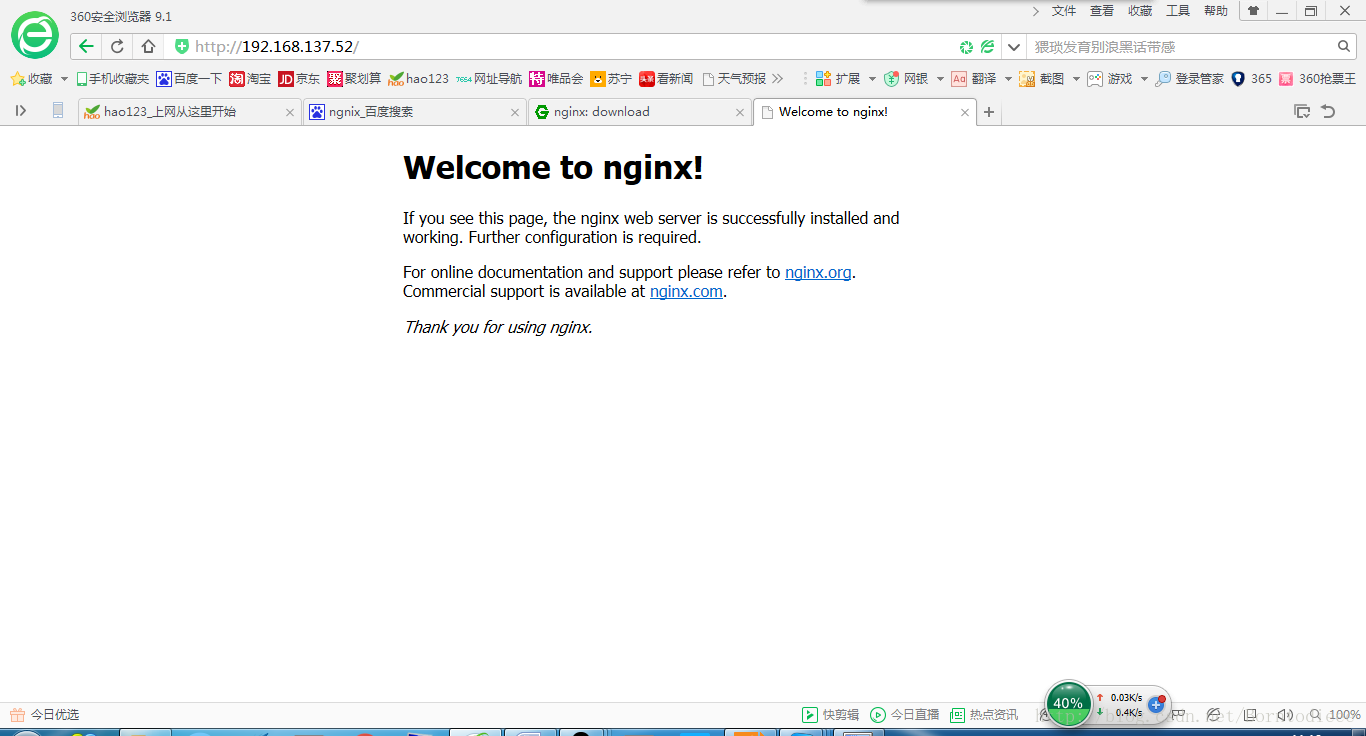
Task: Open the home page via house icon
Action: coord(148,46)
